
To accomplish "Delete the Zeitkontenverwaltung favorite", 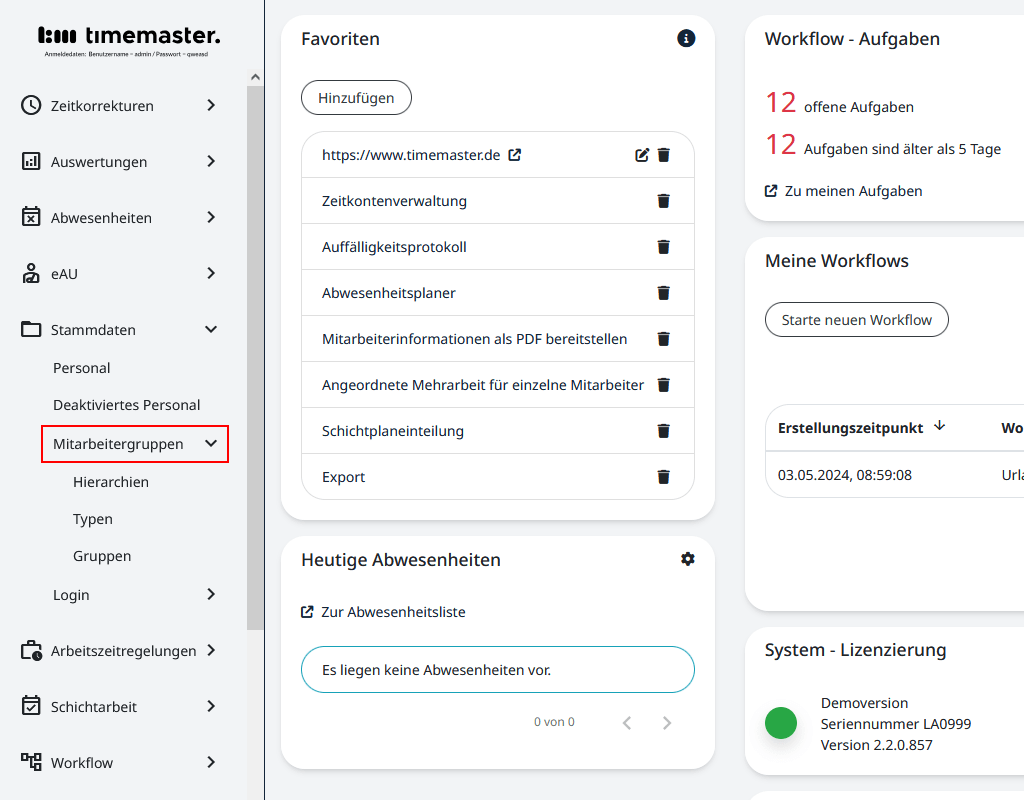I will (663, 200).
